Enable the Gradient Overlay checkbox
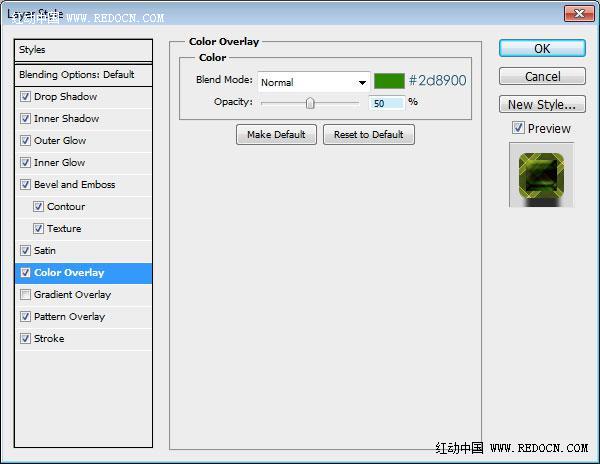 click(25, 295)
